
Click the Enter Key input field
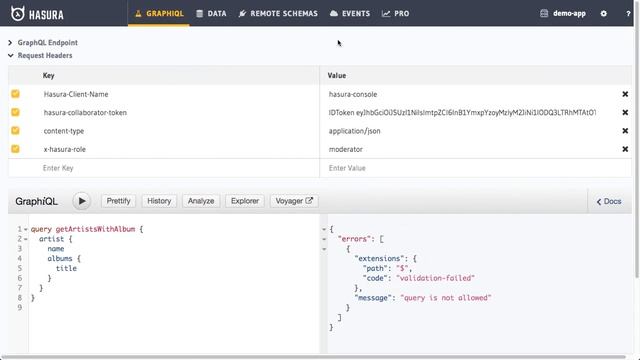pyautogui.click(x=180, y=168)
